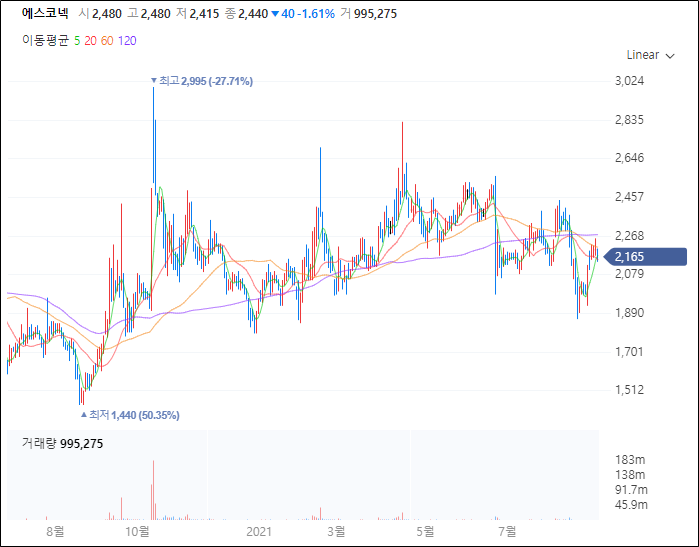Click the stock name 에스코넥

(x=45, y=13)
